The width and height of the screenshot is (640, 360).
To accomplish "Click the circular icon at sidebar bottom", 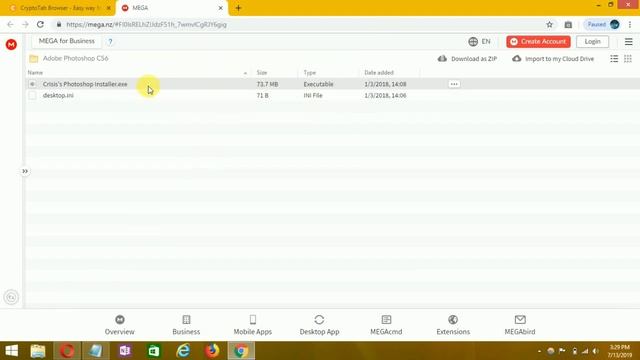I will [11, 297].
